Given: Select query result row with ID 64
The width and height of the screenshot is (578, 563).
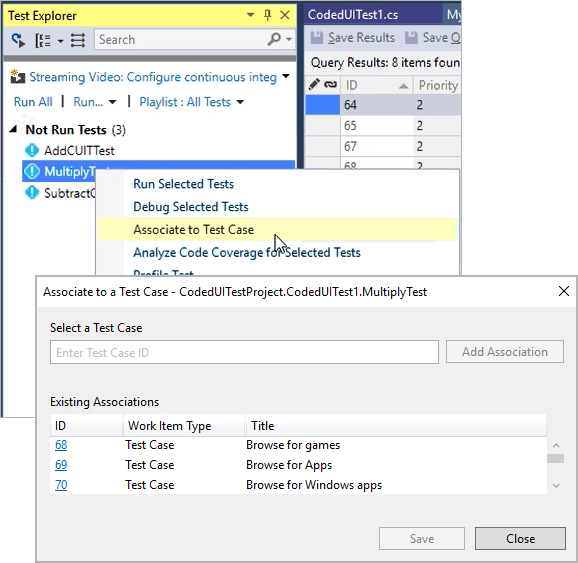Looking at the screenshot, I should pyautogui.click(x=383, y=105).
